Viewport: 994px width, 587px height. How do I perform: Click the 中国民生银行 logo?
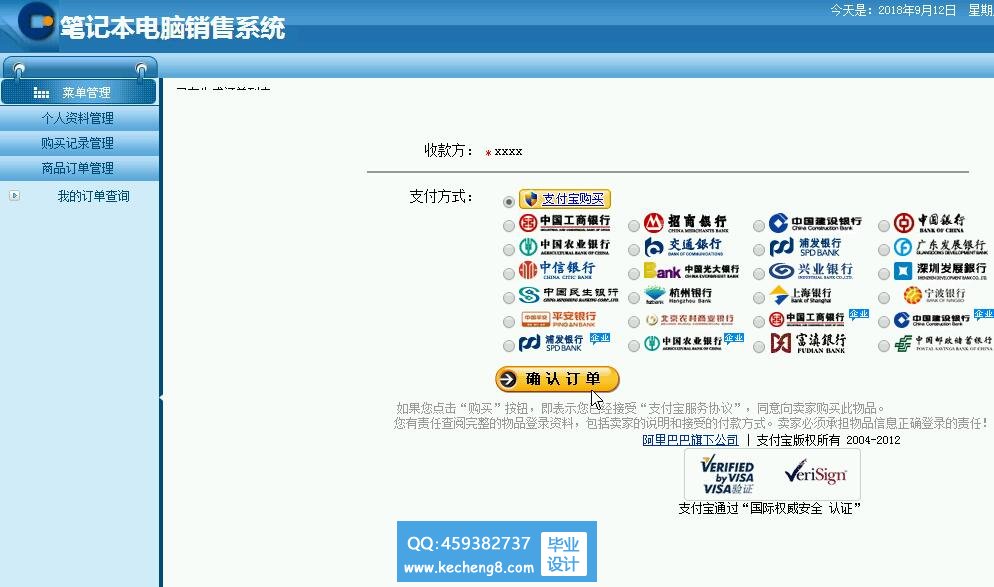(x=569, y=295)
